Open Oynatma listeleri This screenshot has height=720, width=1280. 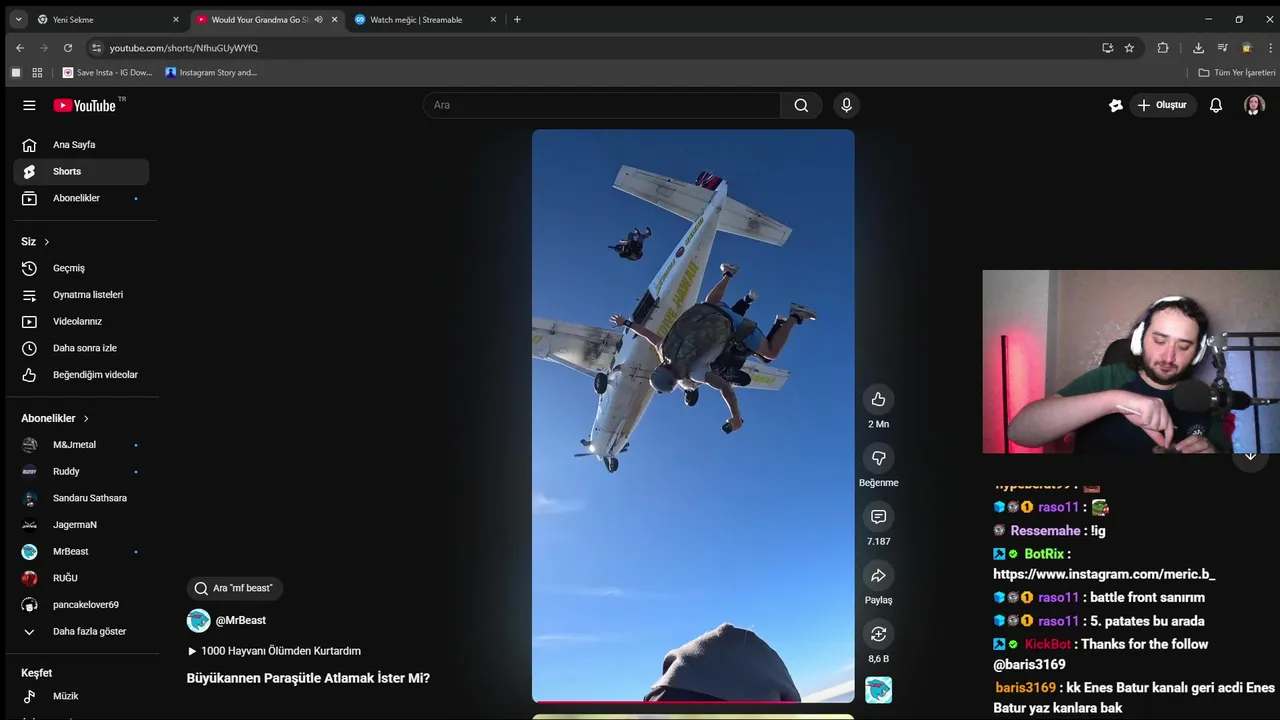tap(81, 295)
